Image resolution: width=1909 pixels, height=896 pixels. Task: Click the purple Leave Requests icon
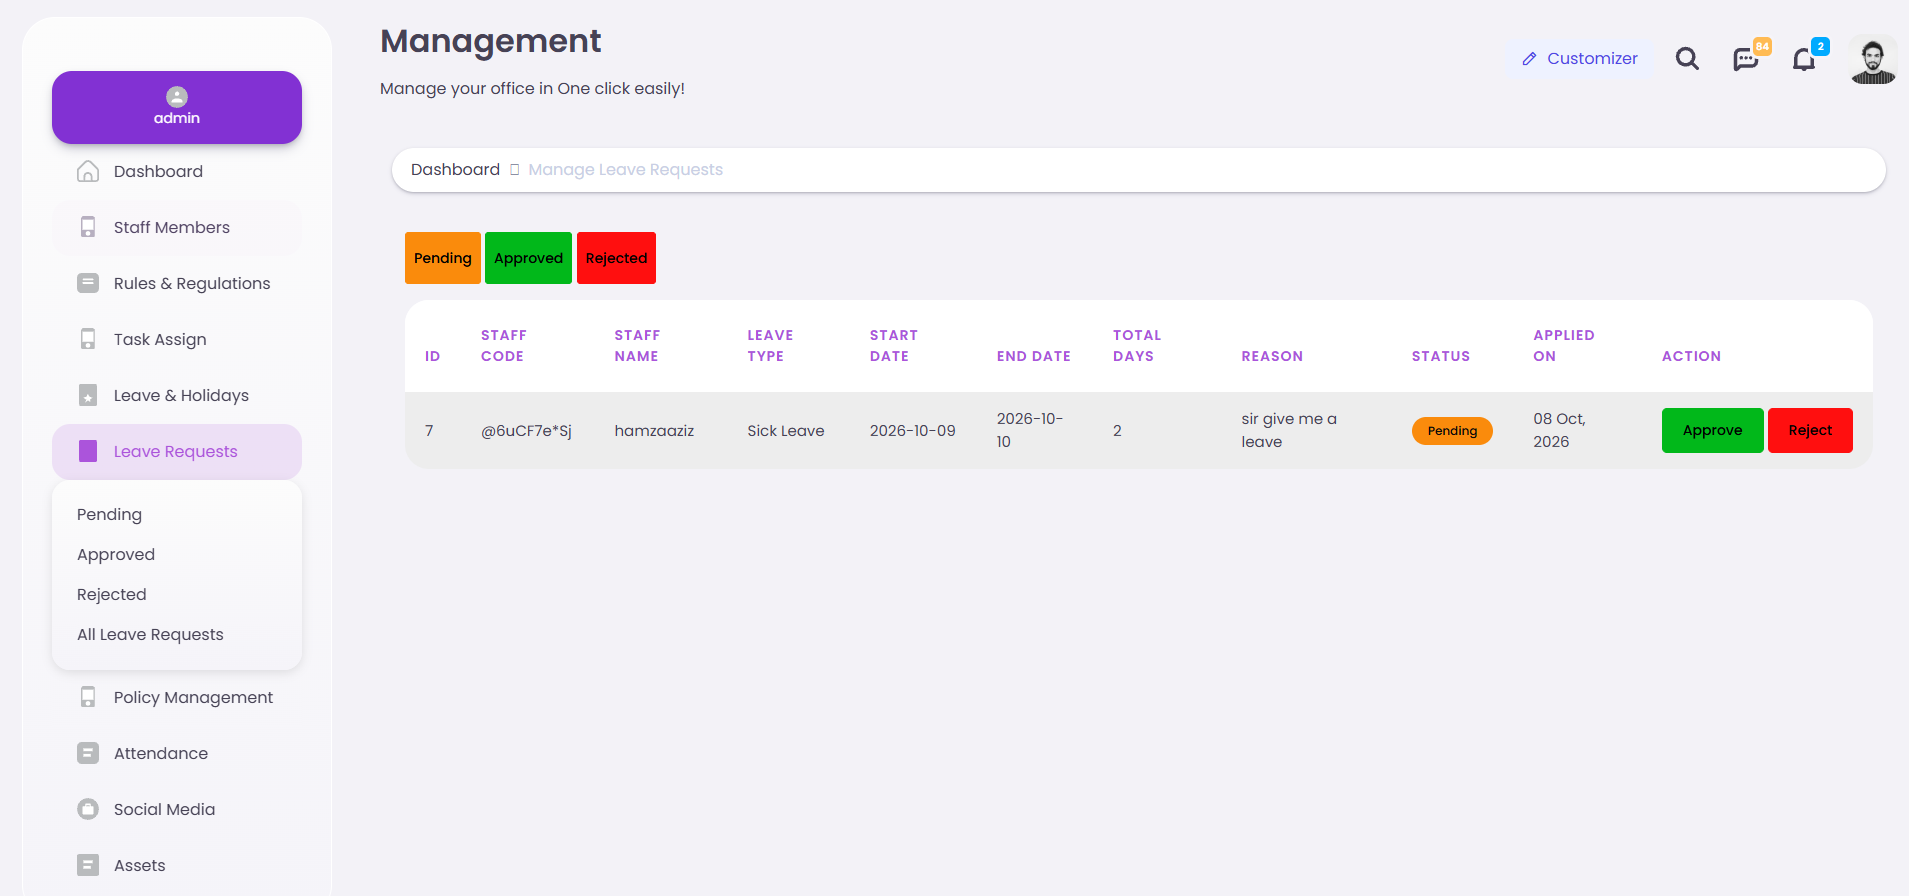88,451
